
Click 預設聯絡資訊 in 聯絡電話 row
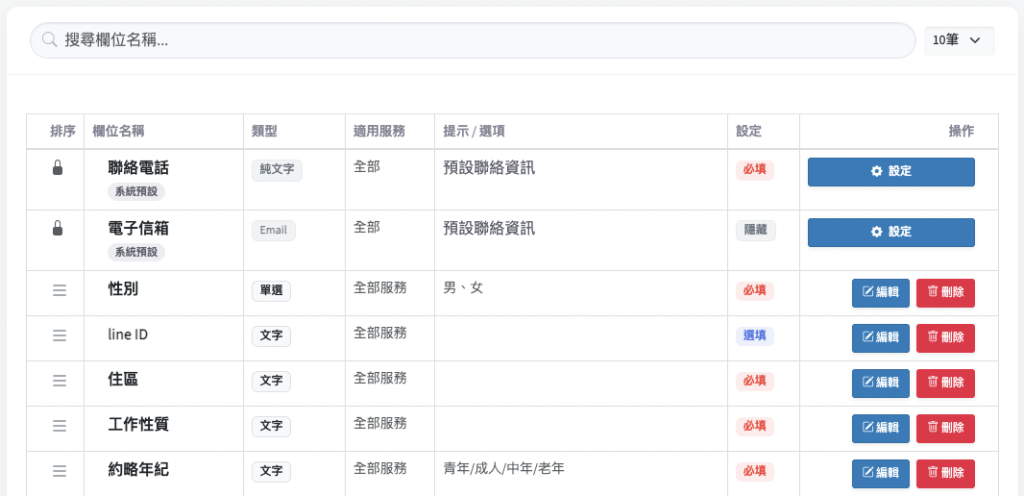tap(489, 168)
